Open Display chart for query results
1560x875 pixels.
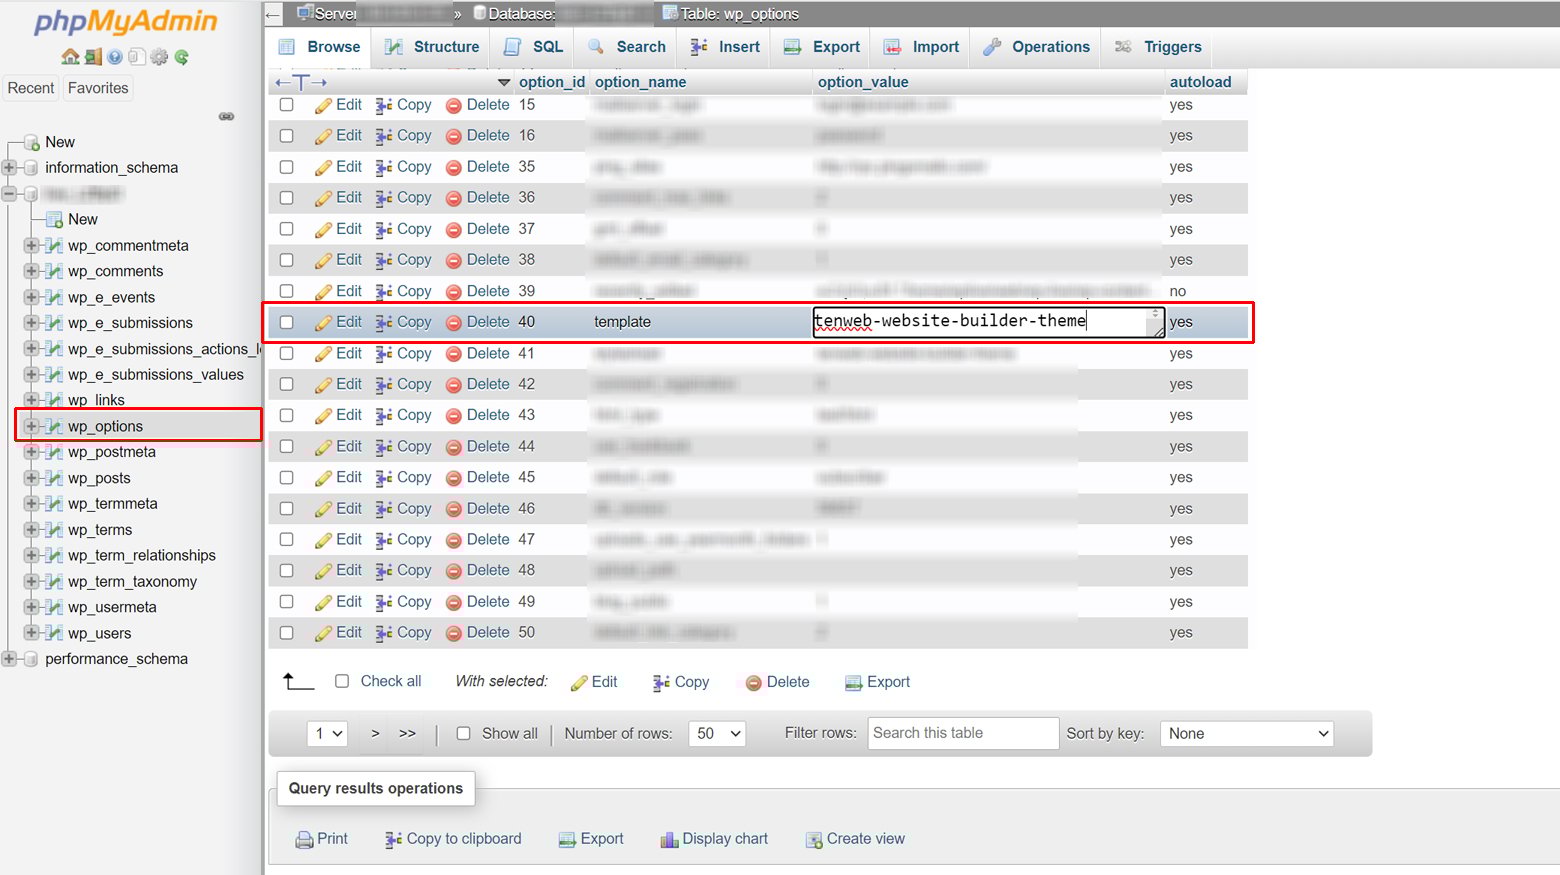click(x=713, y=839)
